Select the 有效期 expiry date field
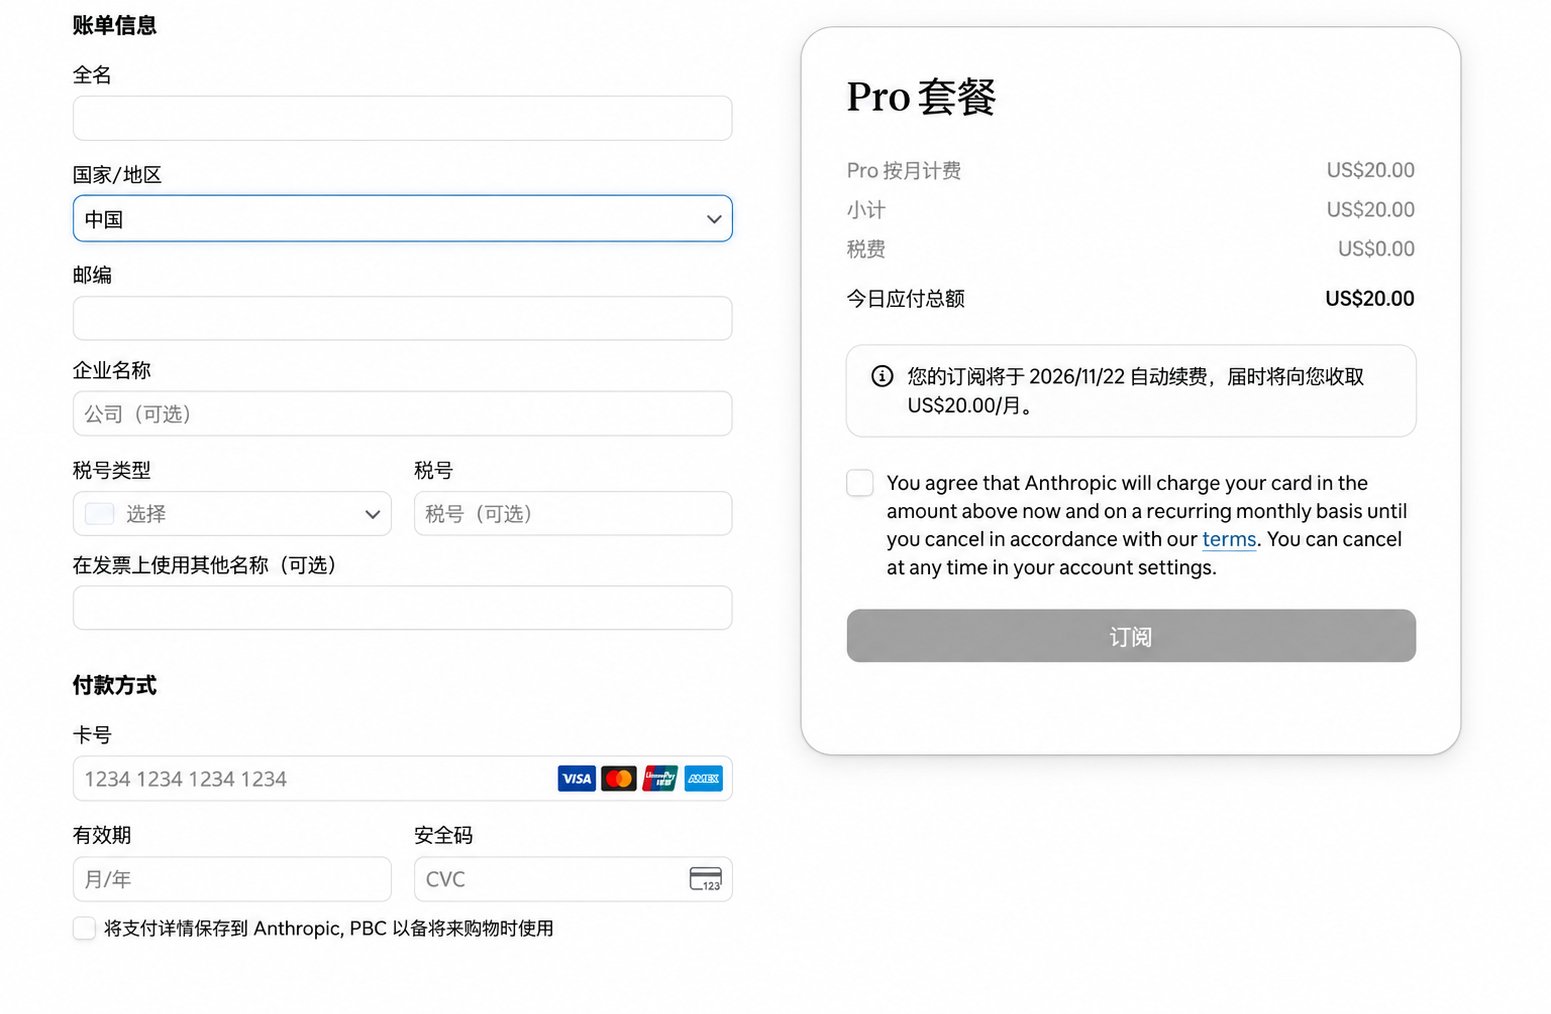This screenshot has height=1014, width=1551. pos(232,879)
